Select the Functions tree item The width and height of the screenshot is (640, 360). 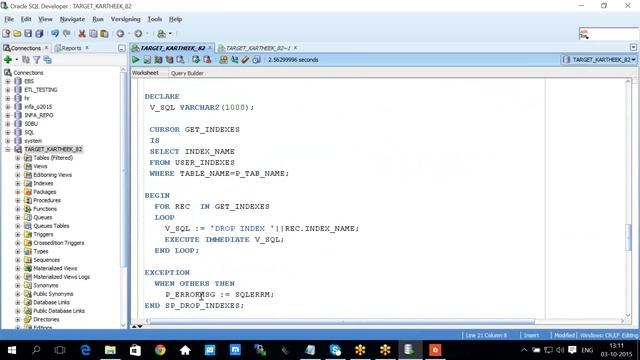44,209
